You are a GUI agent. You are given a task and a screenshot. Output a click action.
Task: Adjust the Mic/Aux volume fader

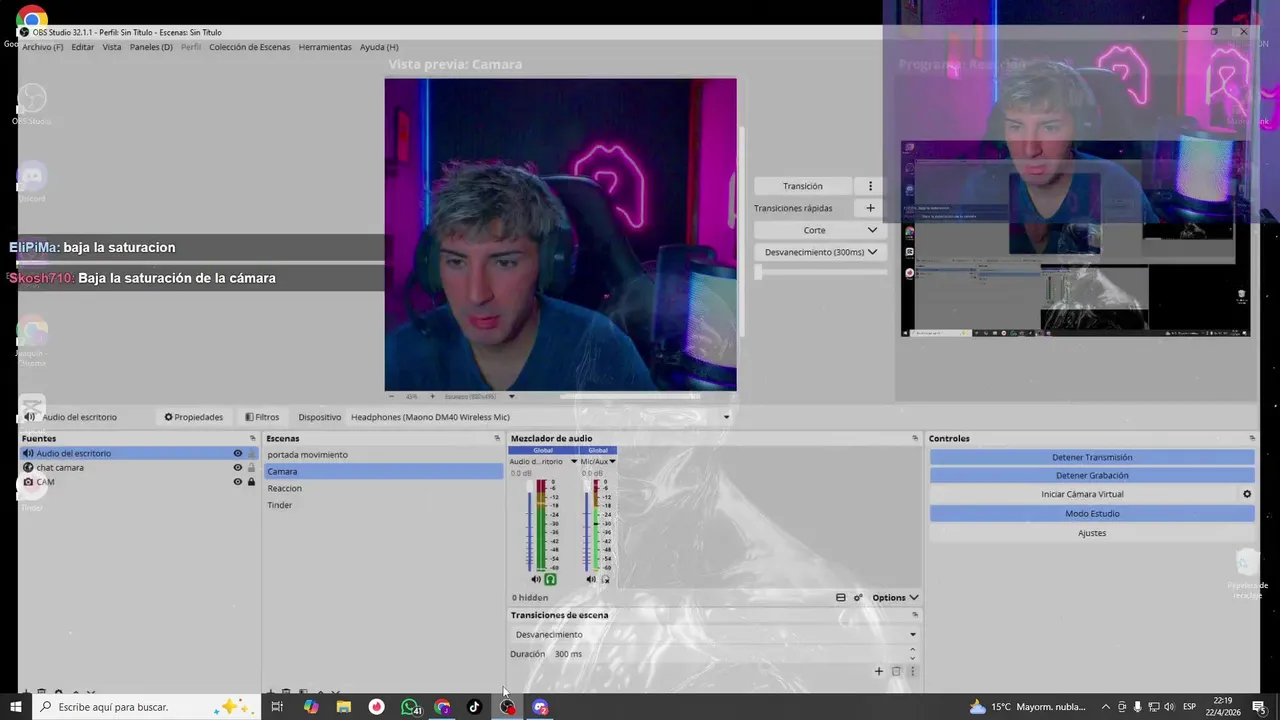[585, 525]
